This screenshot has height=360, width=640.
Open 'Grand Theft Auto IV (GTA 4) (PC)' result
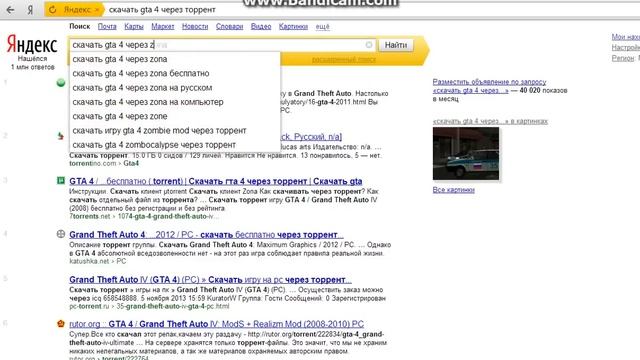[210, 280]
